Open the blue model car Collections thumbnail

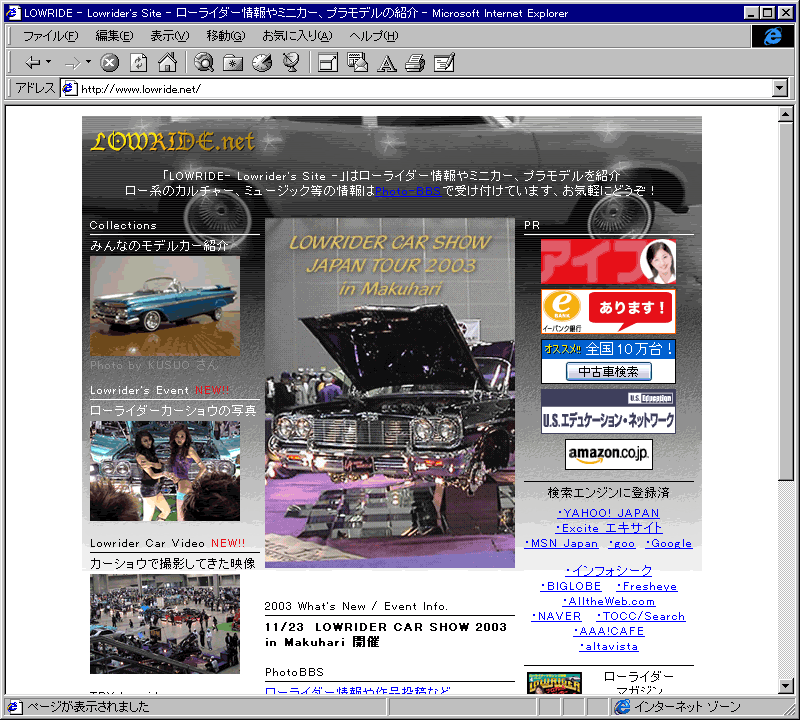pyautogui.click(x=165, y=306)
